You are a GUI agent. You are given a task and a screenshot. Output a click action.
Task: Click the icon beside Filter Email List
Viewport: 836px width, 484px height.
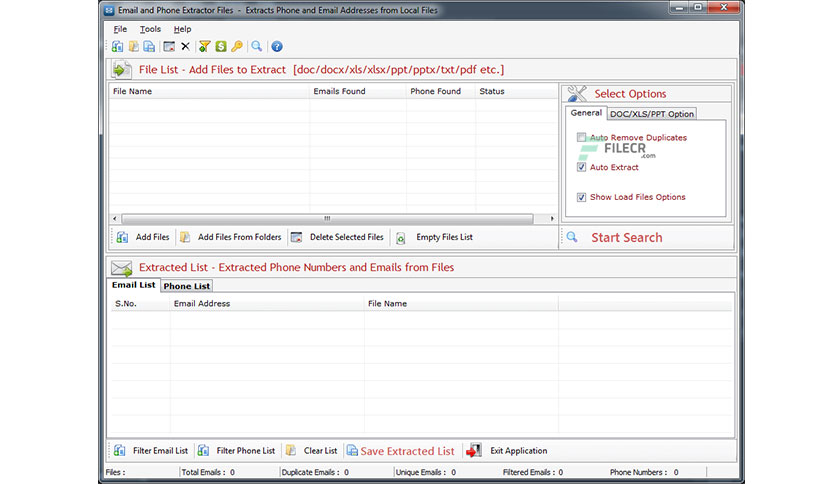(119, 450)
